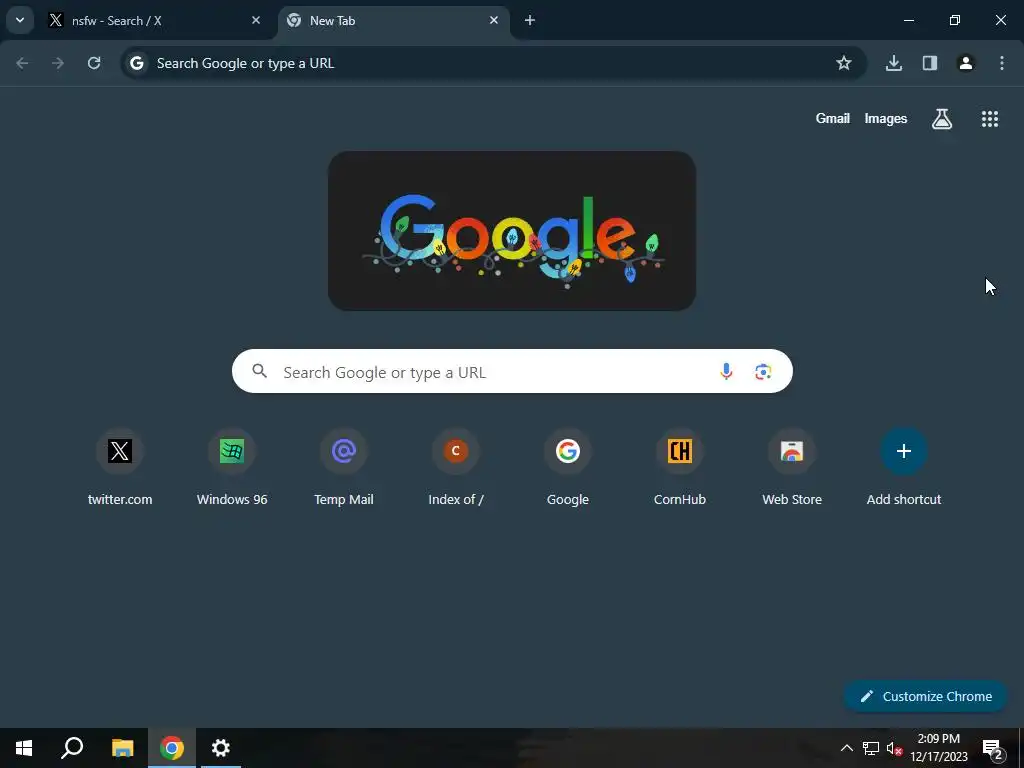This screenshot has height=768, width=1024.
Task: Close the New Tab tab
Action: pos(494,20)
